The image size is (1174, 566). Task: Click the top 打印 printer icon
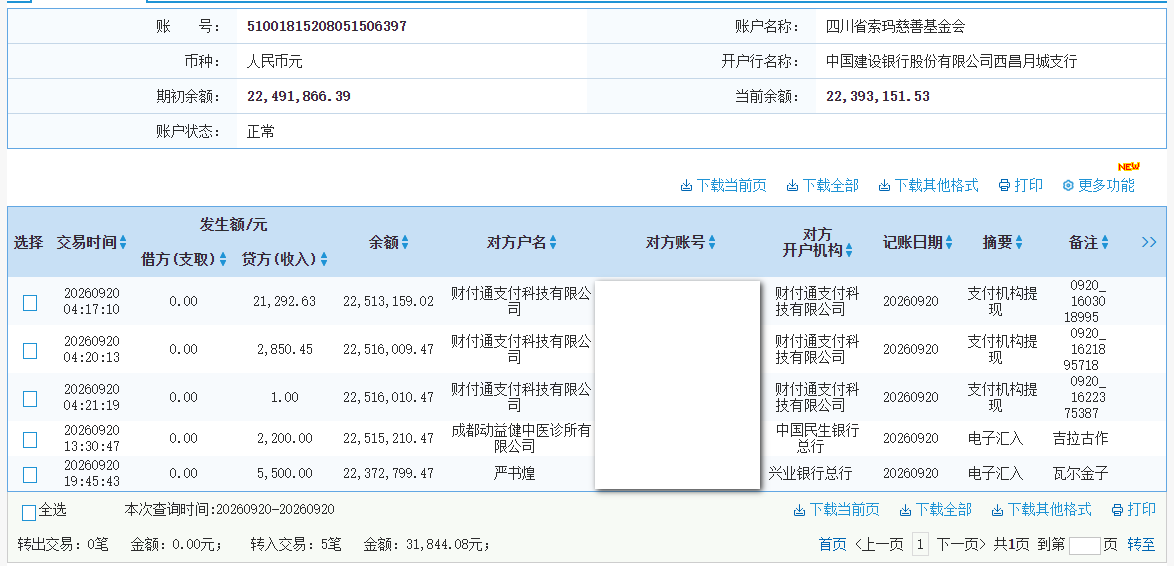click(1005, 186)
